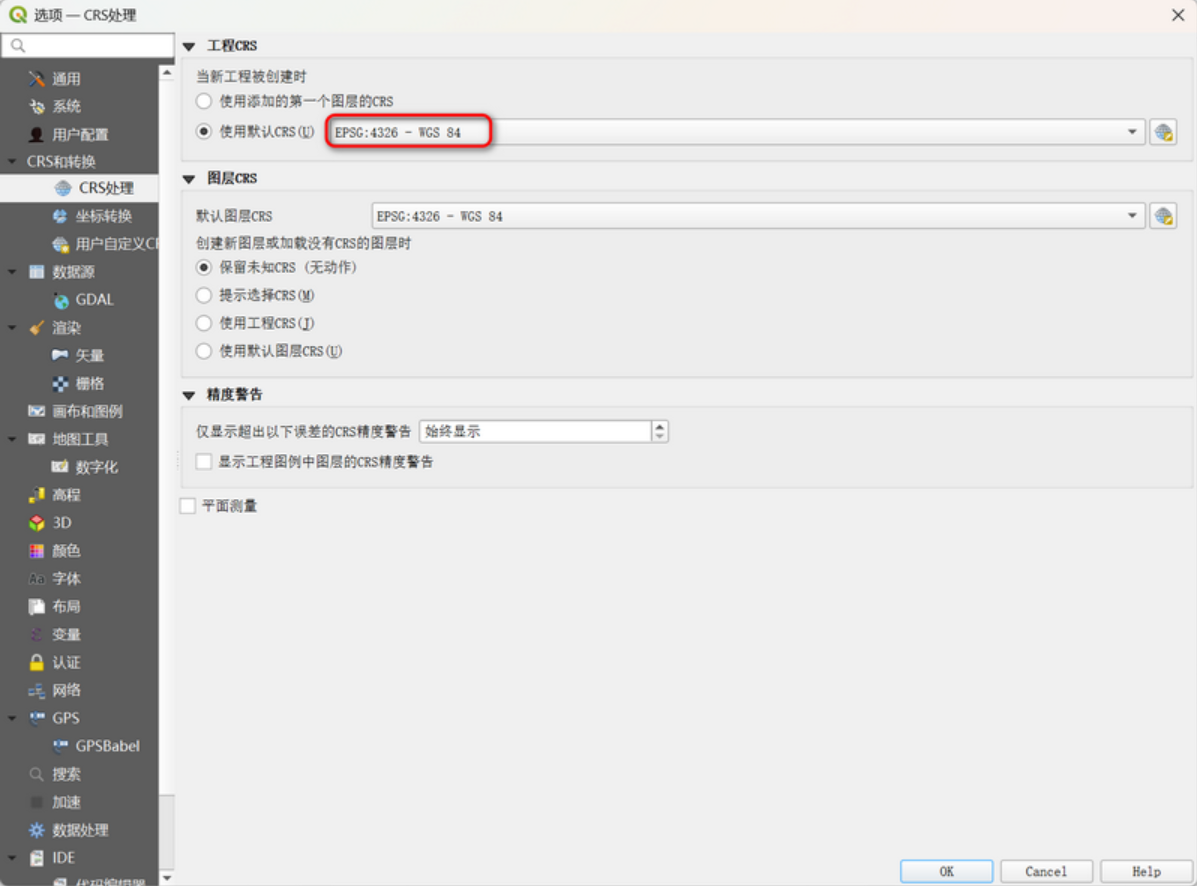This screenshot has width=1197, height=886.
Task: Open the 栅格 (Raster) rendering page
Action: point(89,383)
